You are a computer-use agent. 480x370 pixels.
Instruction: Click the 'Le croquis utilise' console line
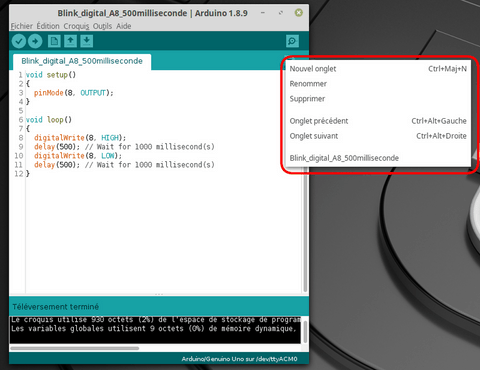click(156, 320)
